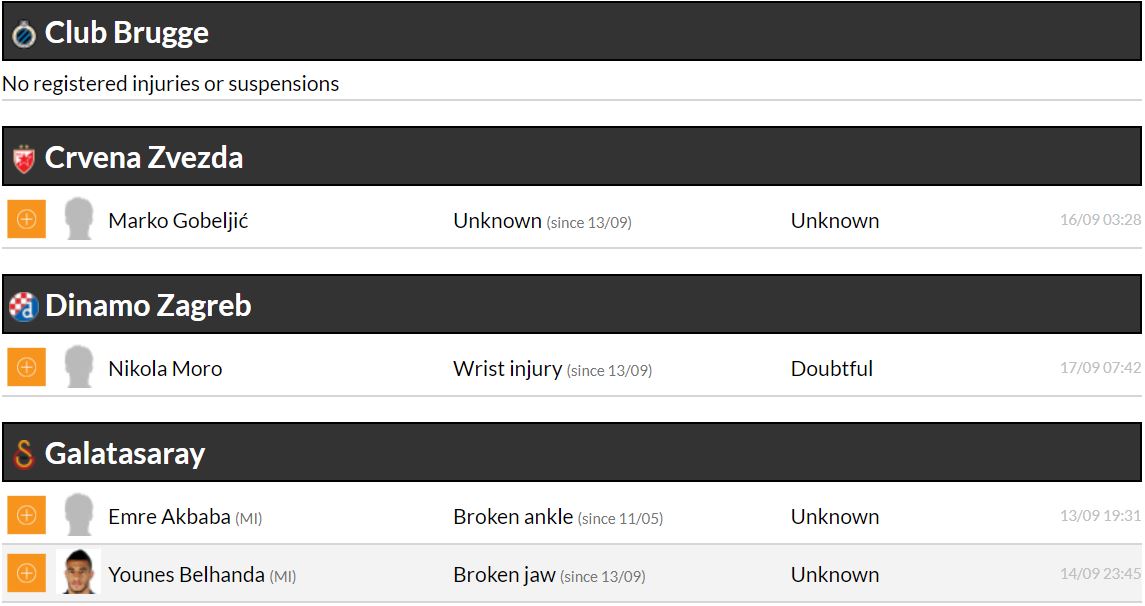Expand Marko Gobeljić's orange plus button
The height and width of the screenshot is (606, 1145).
[26, 219]
